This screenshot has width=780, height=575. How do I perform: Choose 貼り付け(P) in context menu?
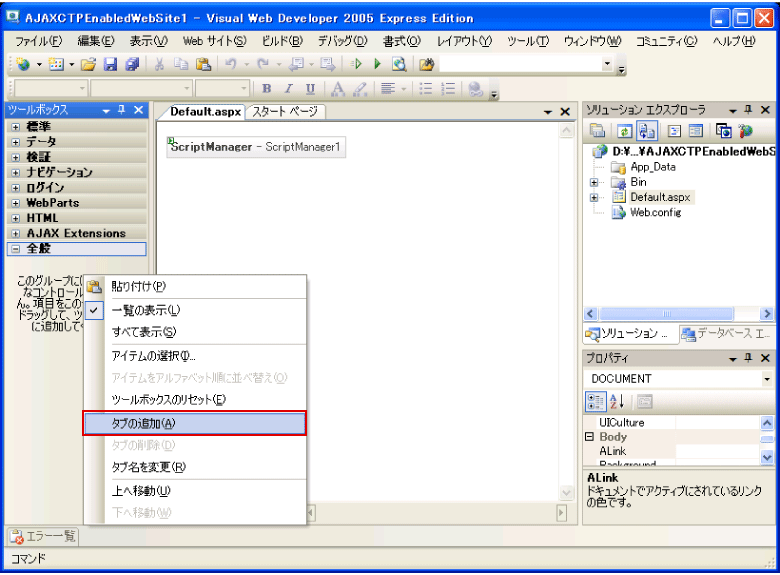tap(194, 287)
